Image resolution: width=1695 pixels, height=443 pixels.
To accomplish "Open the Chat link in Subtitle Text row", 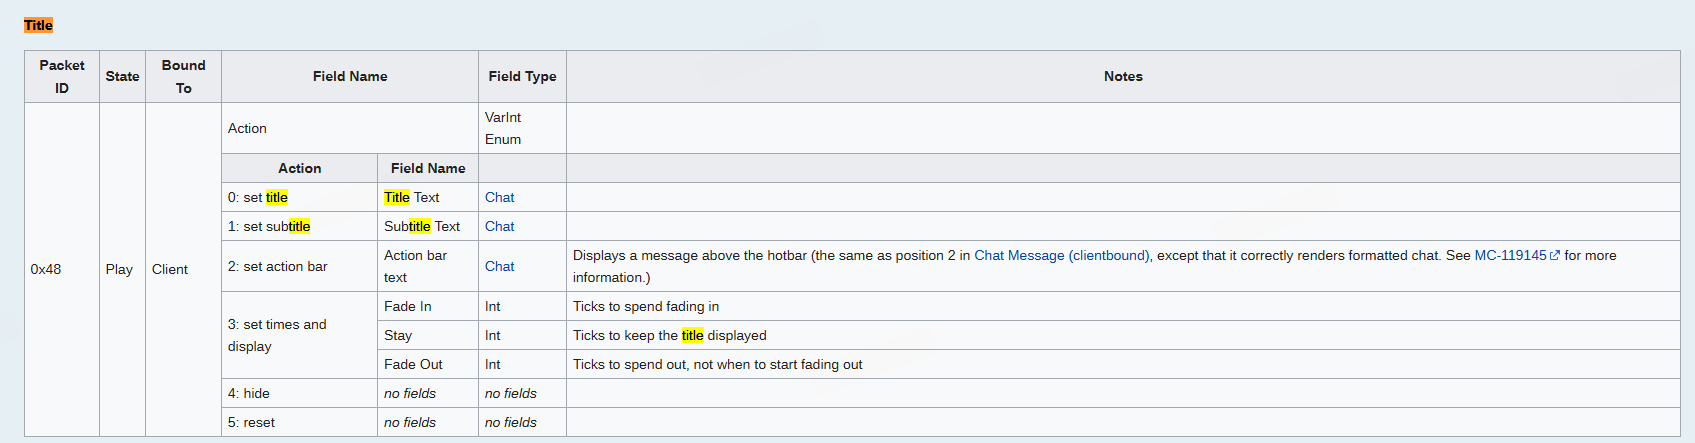I will 499,226.
